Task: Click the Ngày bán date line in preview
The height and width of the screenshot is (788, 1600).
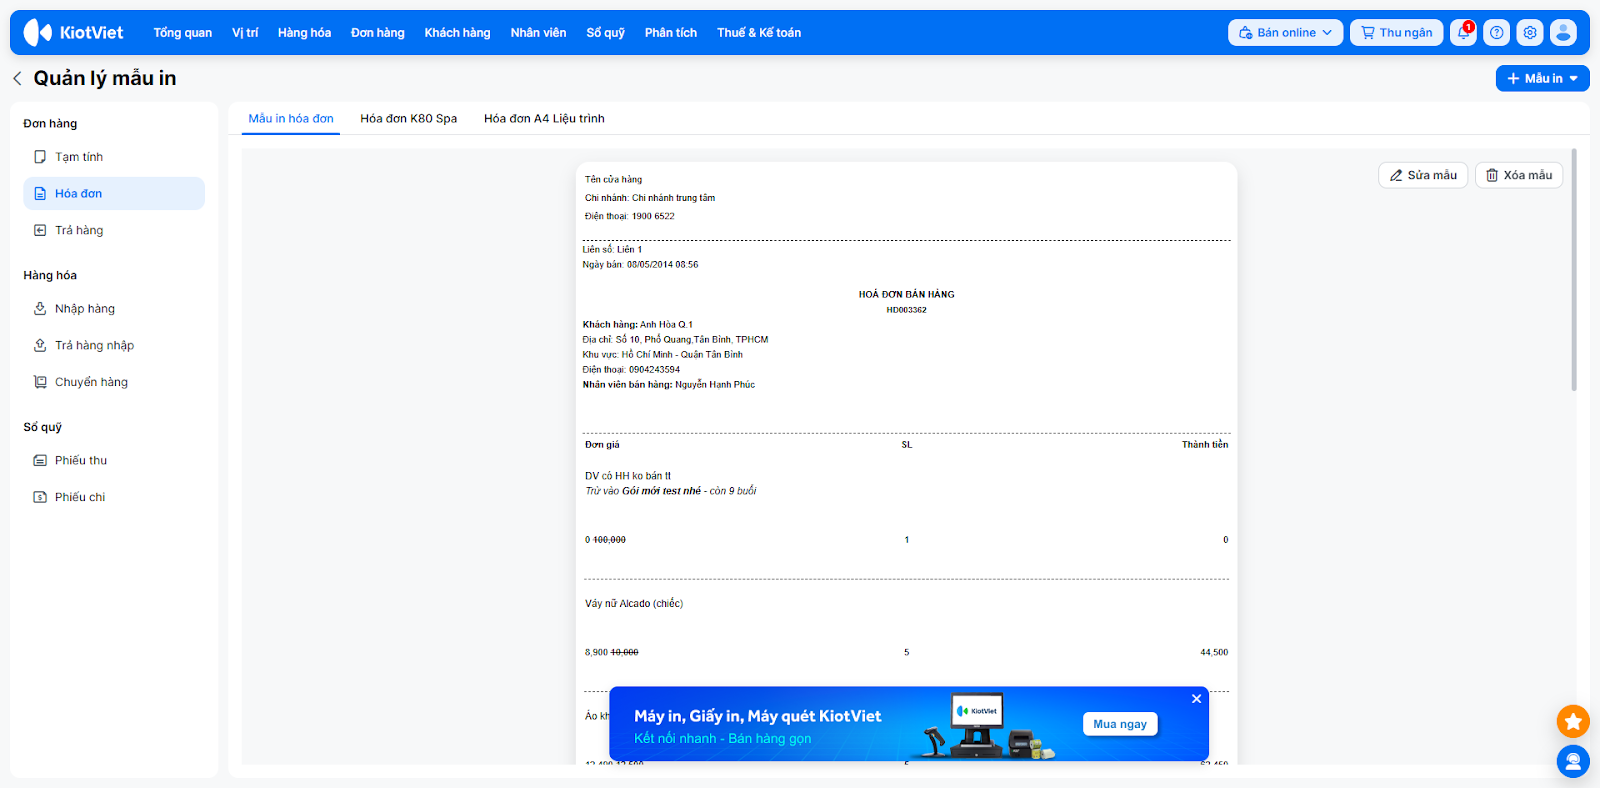Action: click(x=640, y=265)
